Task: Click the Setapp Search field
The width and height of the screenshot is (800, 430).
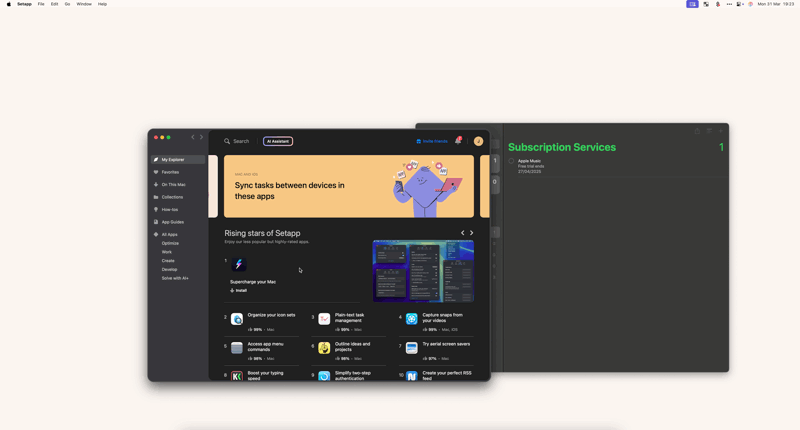Action: (237, 141)
